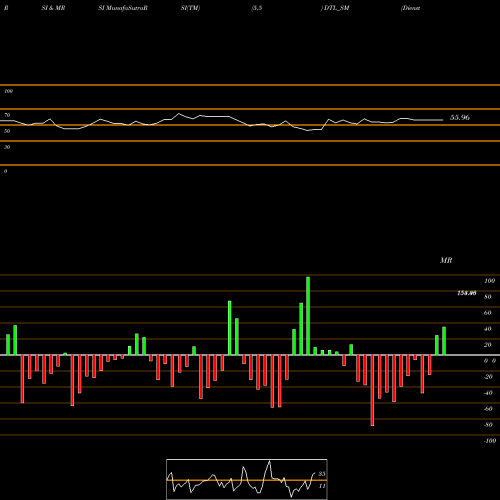The width and height of the screenshot is (500, 500).
Task: Click the upper value label in mini chart
Action: point(322,474)
